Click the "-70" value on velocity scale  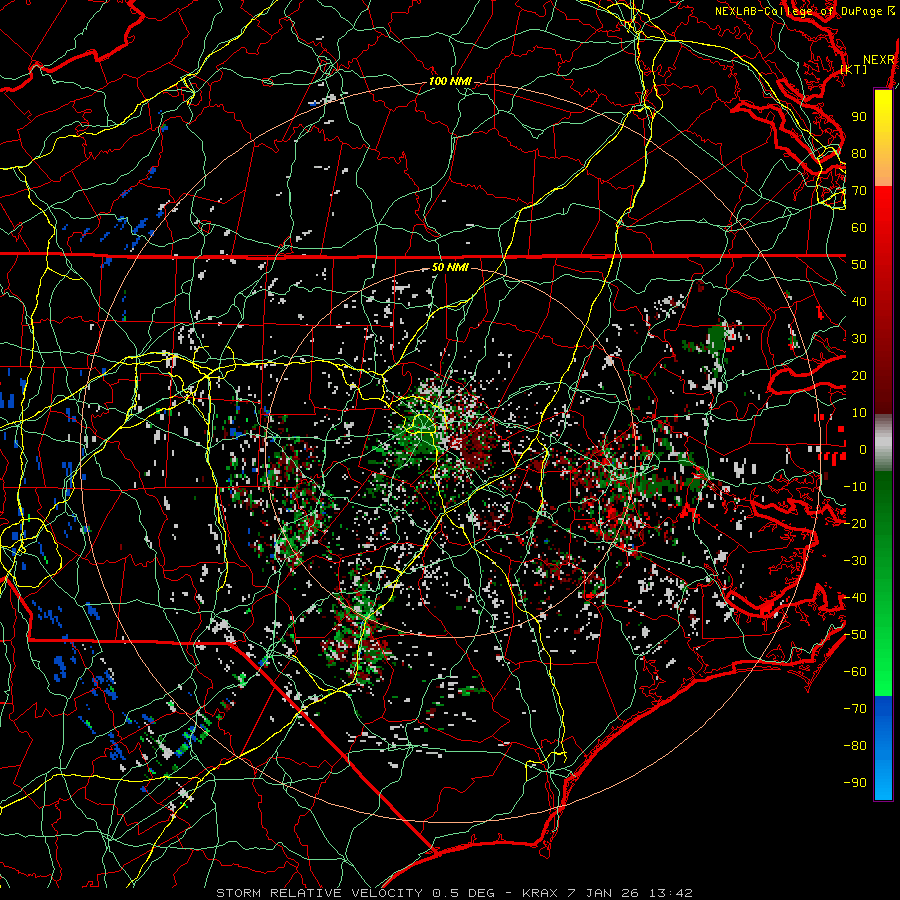click(855, 709)
